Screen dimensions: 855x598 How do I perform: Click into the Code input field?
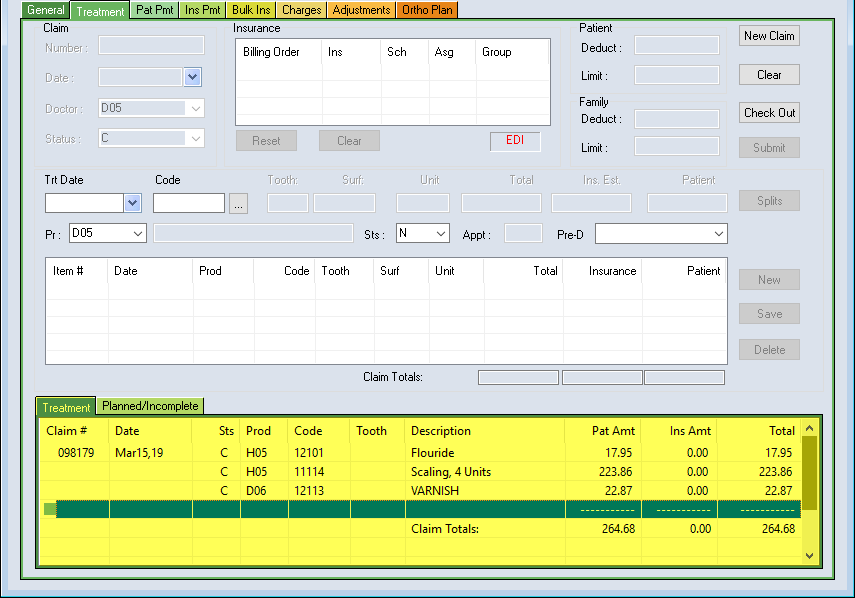pyautogui.click(x=188, y=203)
